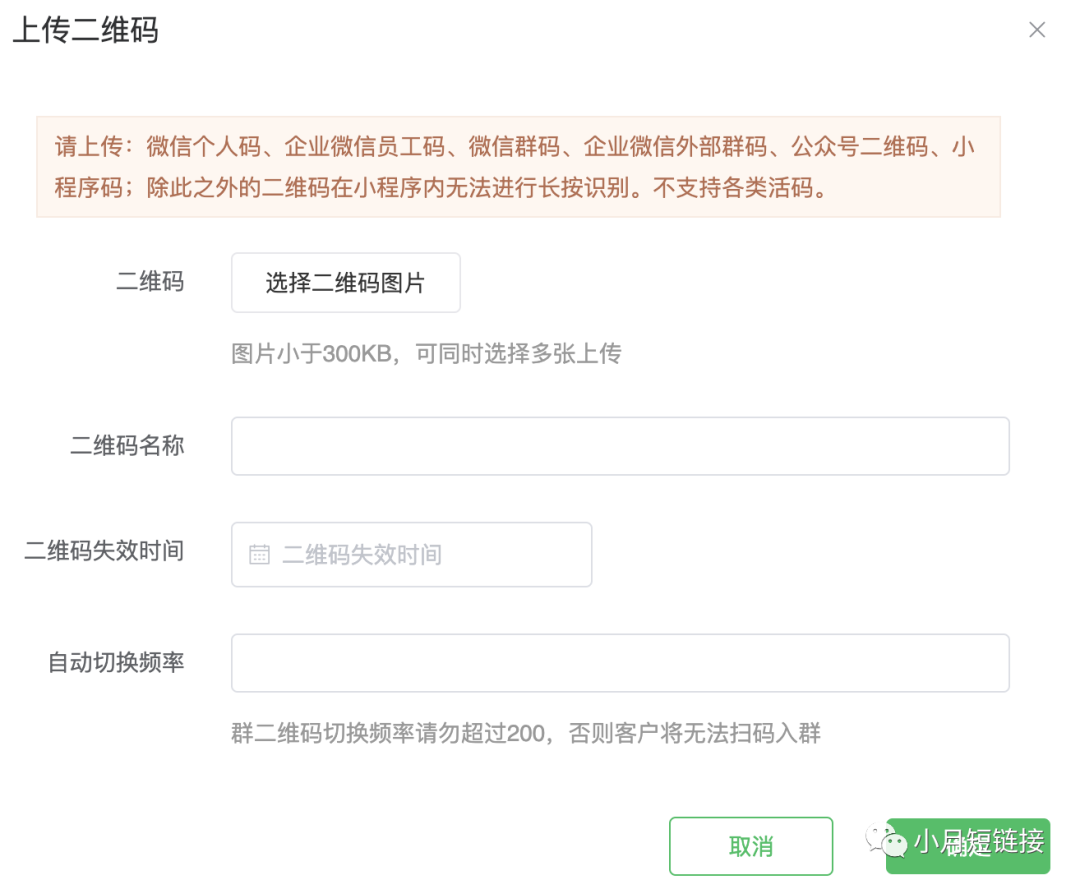The width and height of the screenshot is (1080, 889).
Task: Click the 二维码失效时间 placeholder text
Action: (x=362, y=554)
